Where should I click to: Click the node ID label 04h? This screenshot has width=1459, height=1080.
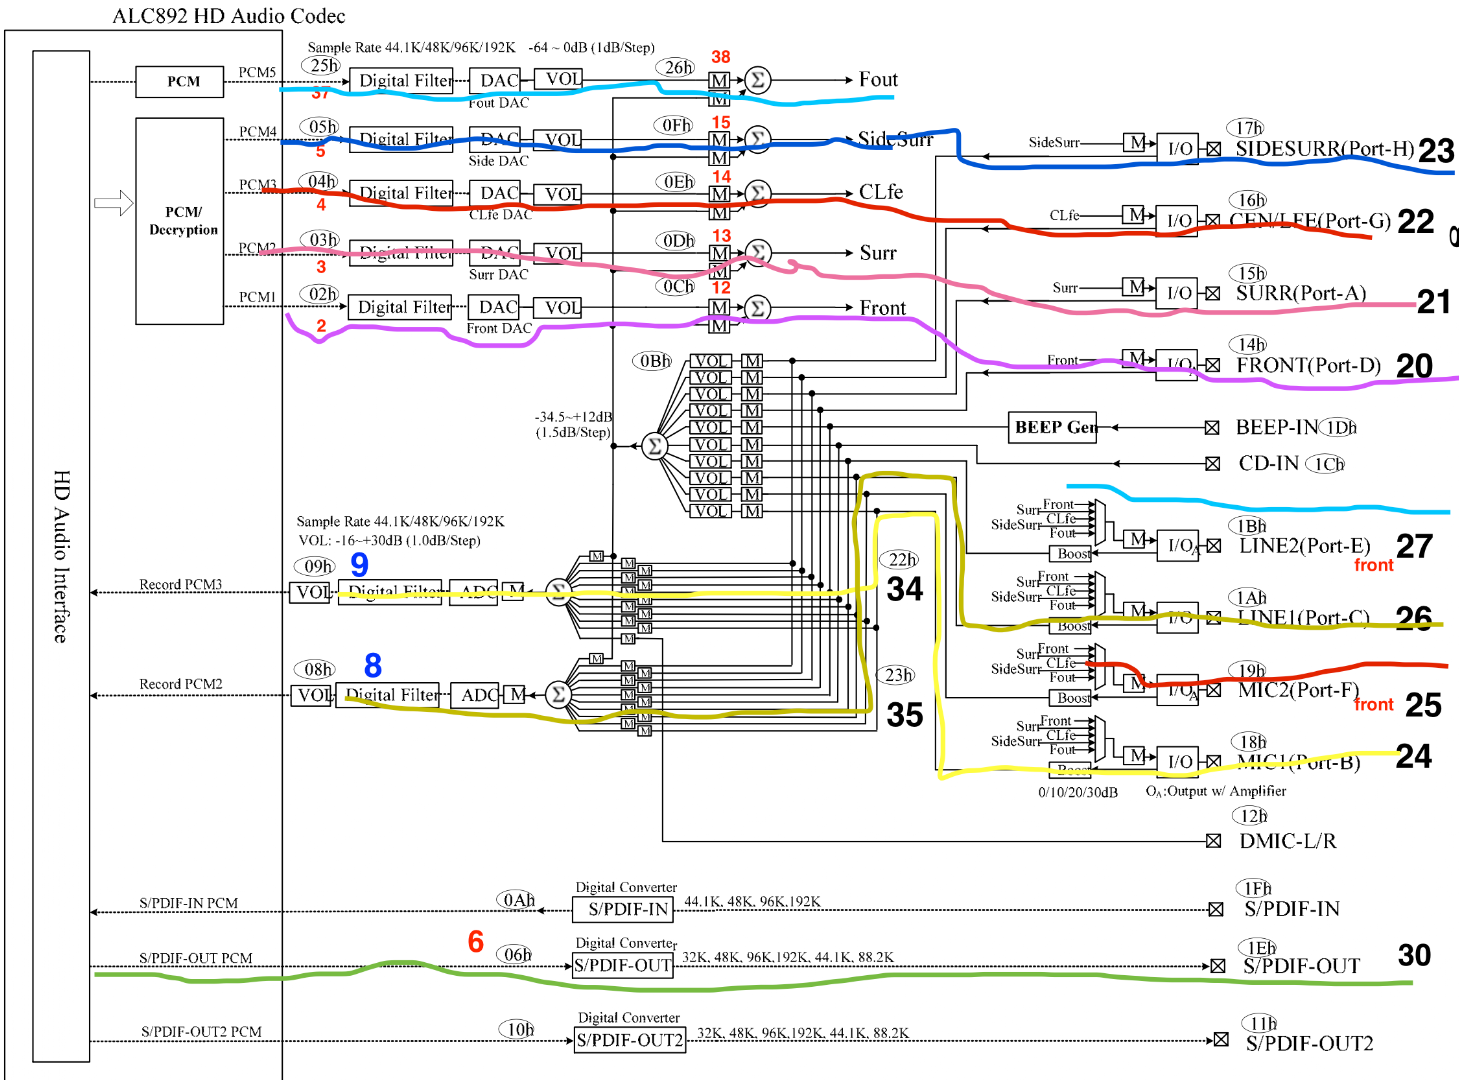(322, 181)
